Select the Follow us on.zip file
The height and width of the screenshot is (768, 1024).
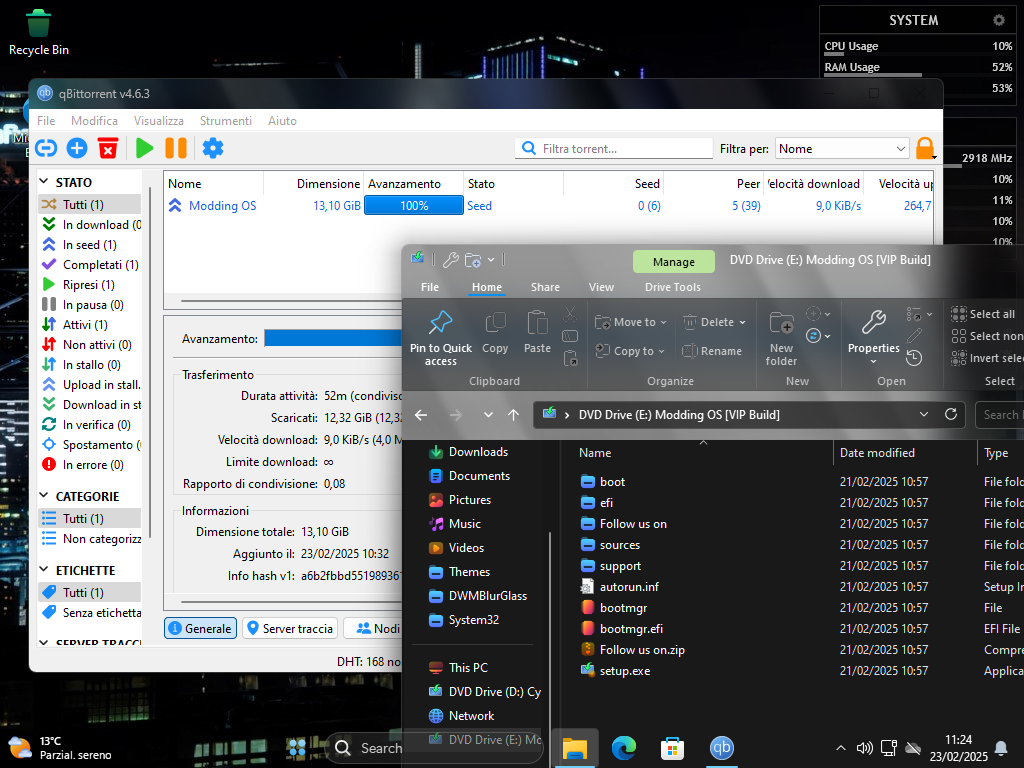(x=643, y=650)
